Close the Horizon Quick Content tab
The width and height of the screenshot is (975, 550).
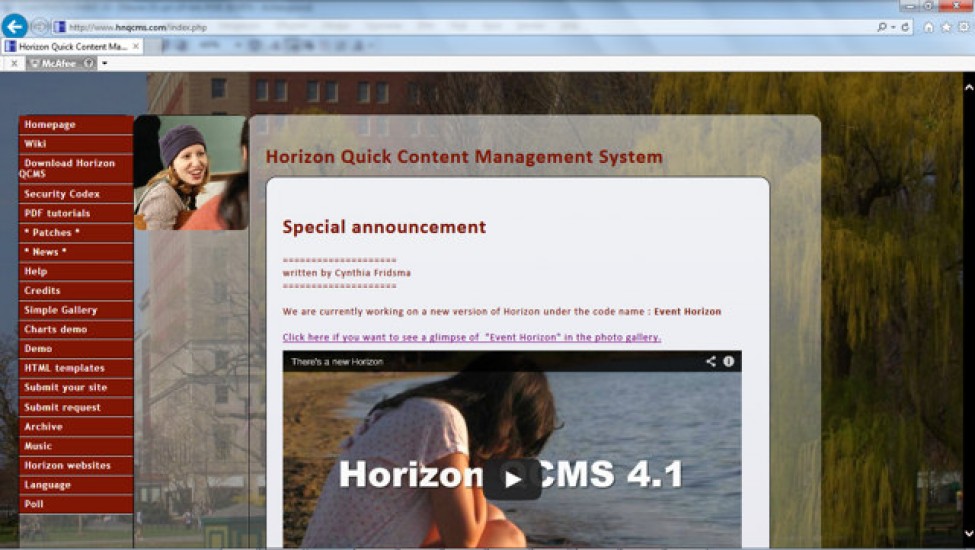point(136,46)
